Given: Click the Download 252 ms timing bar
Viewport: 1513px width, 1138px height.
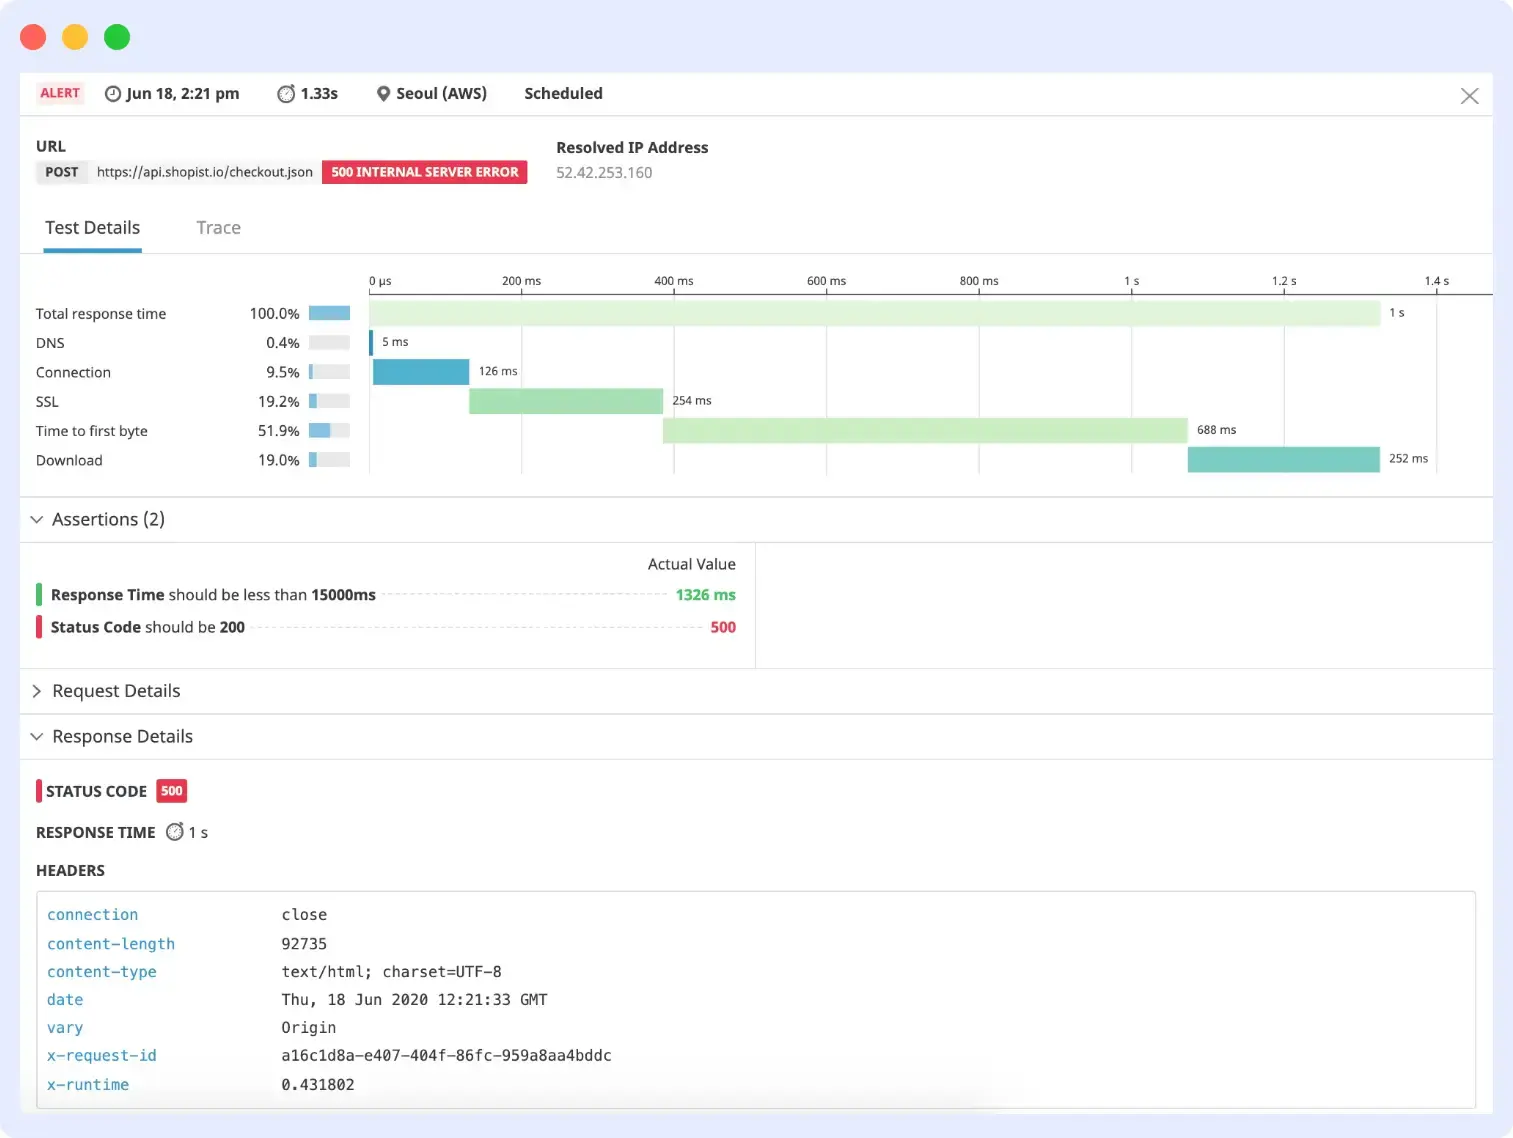Looking at the screenshot, I should 1284,460.
